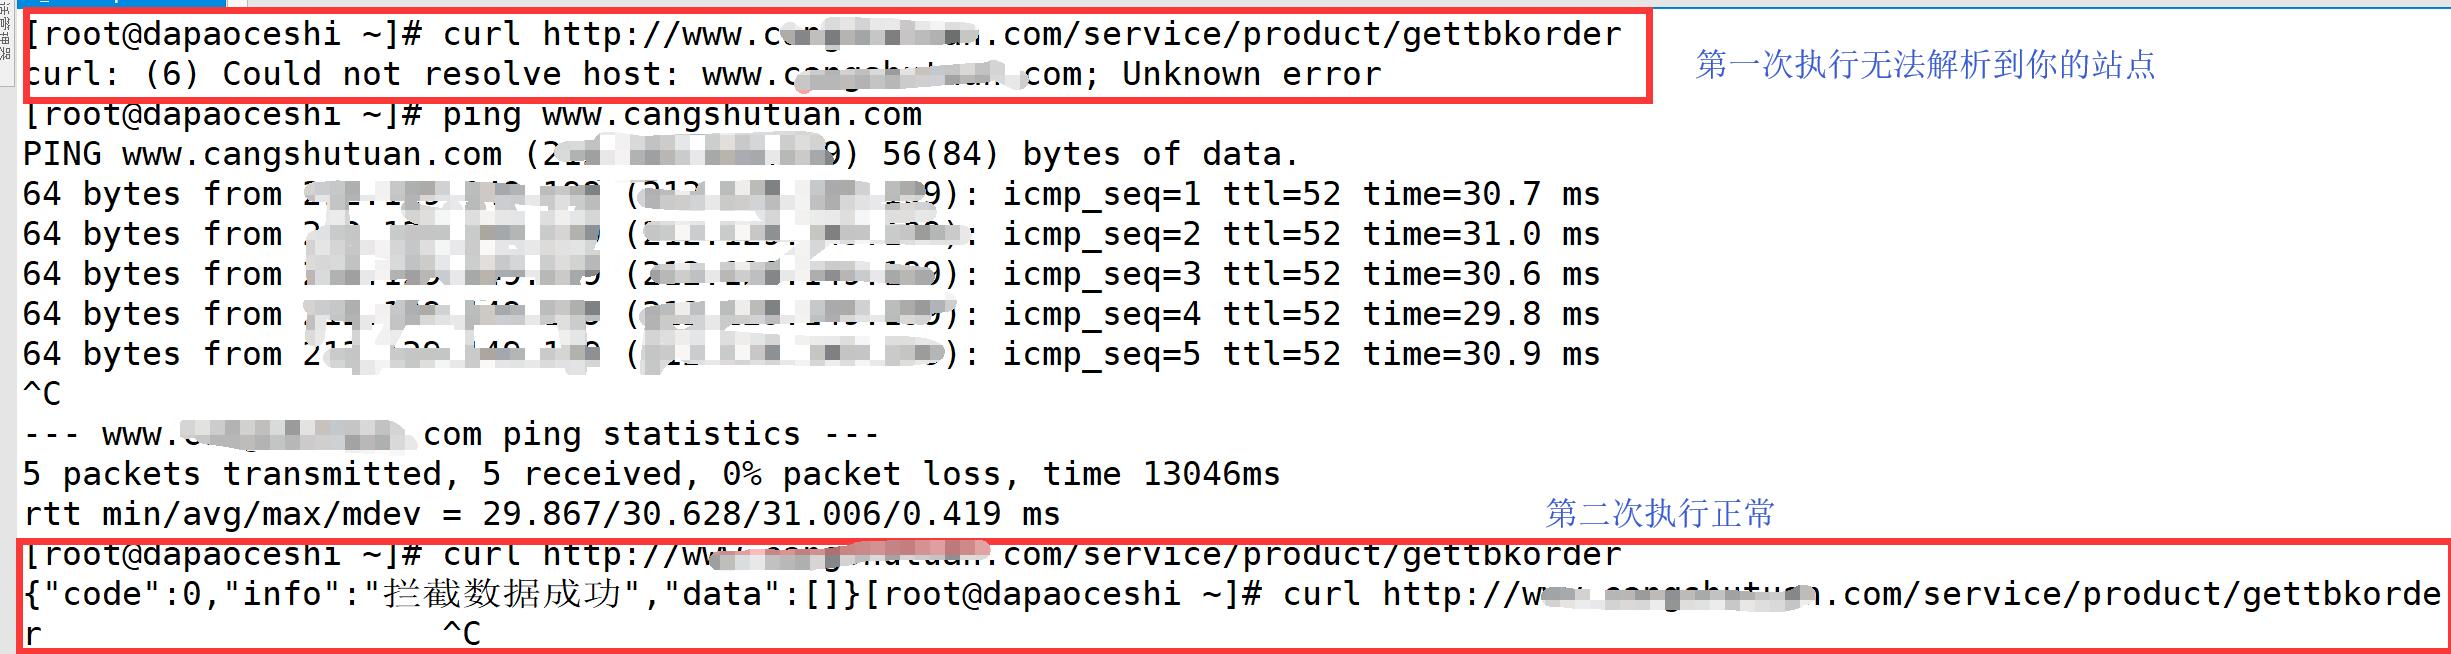2451x654 pixels.
Task: Click the final ^C on the last terminal line
Action: (x=462, y=634)
